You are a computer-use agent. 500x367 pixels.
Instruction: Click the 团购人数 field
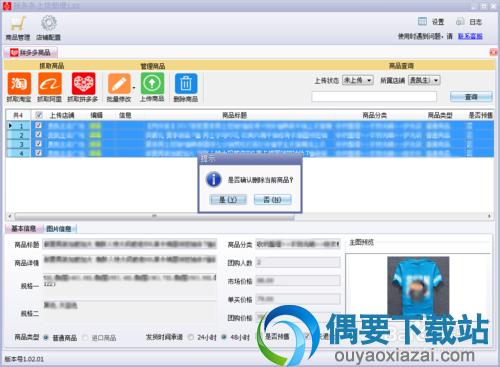[298, 262]
